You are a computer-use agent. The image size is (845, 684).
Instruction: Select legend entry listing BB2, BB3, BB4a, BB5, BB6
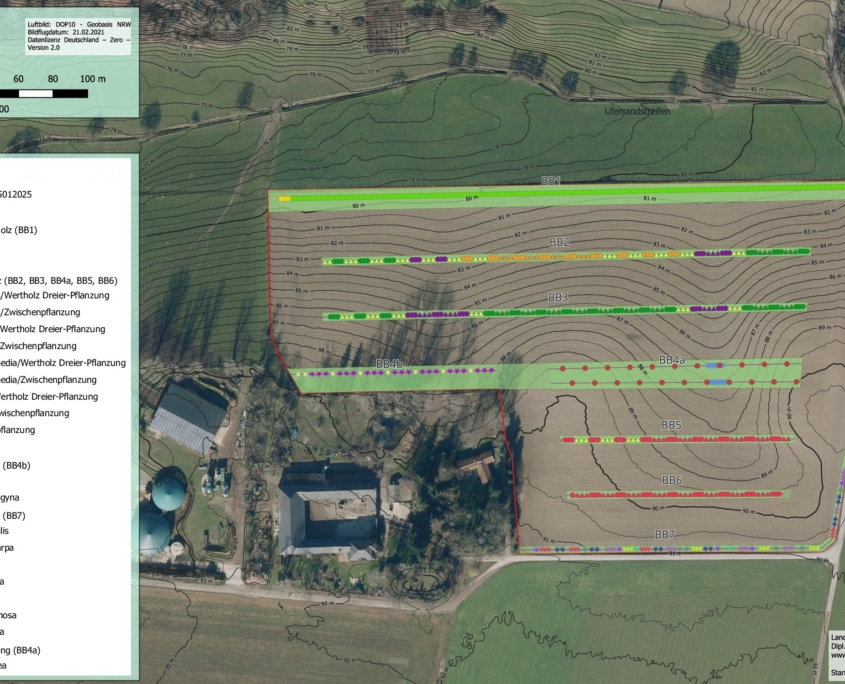point(60,280)
